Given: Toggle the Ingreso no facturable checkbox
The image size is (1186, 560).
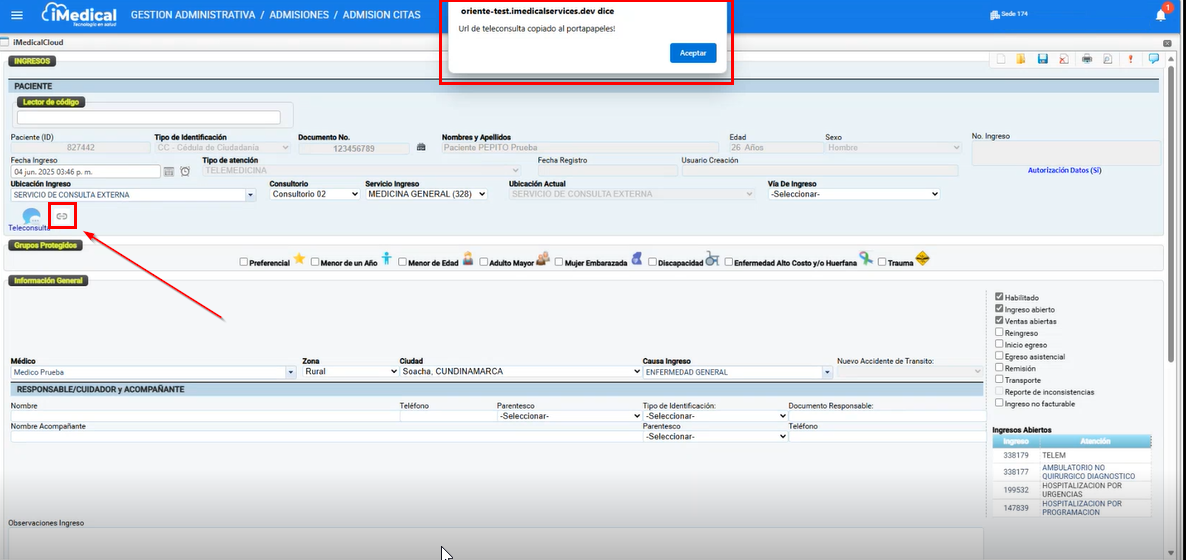Looking at the screenshot, I should 999,403.
